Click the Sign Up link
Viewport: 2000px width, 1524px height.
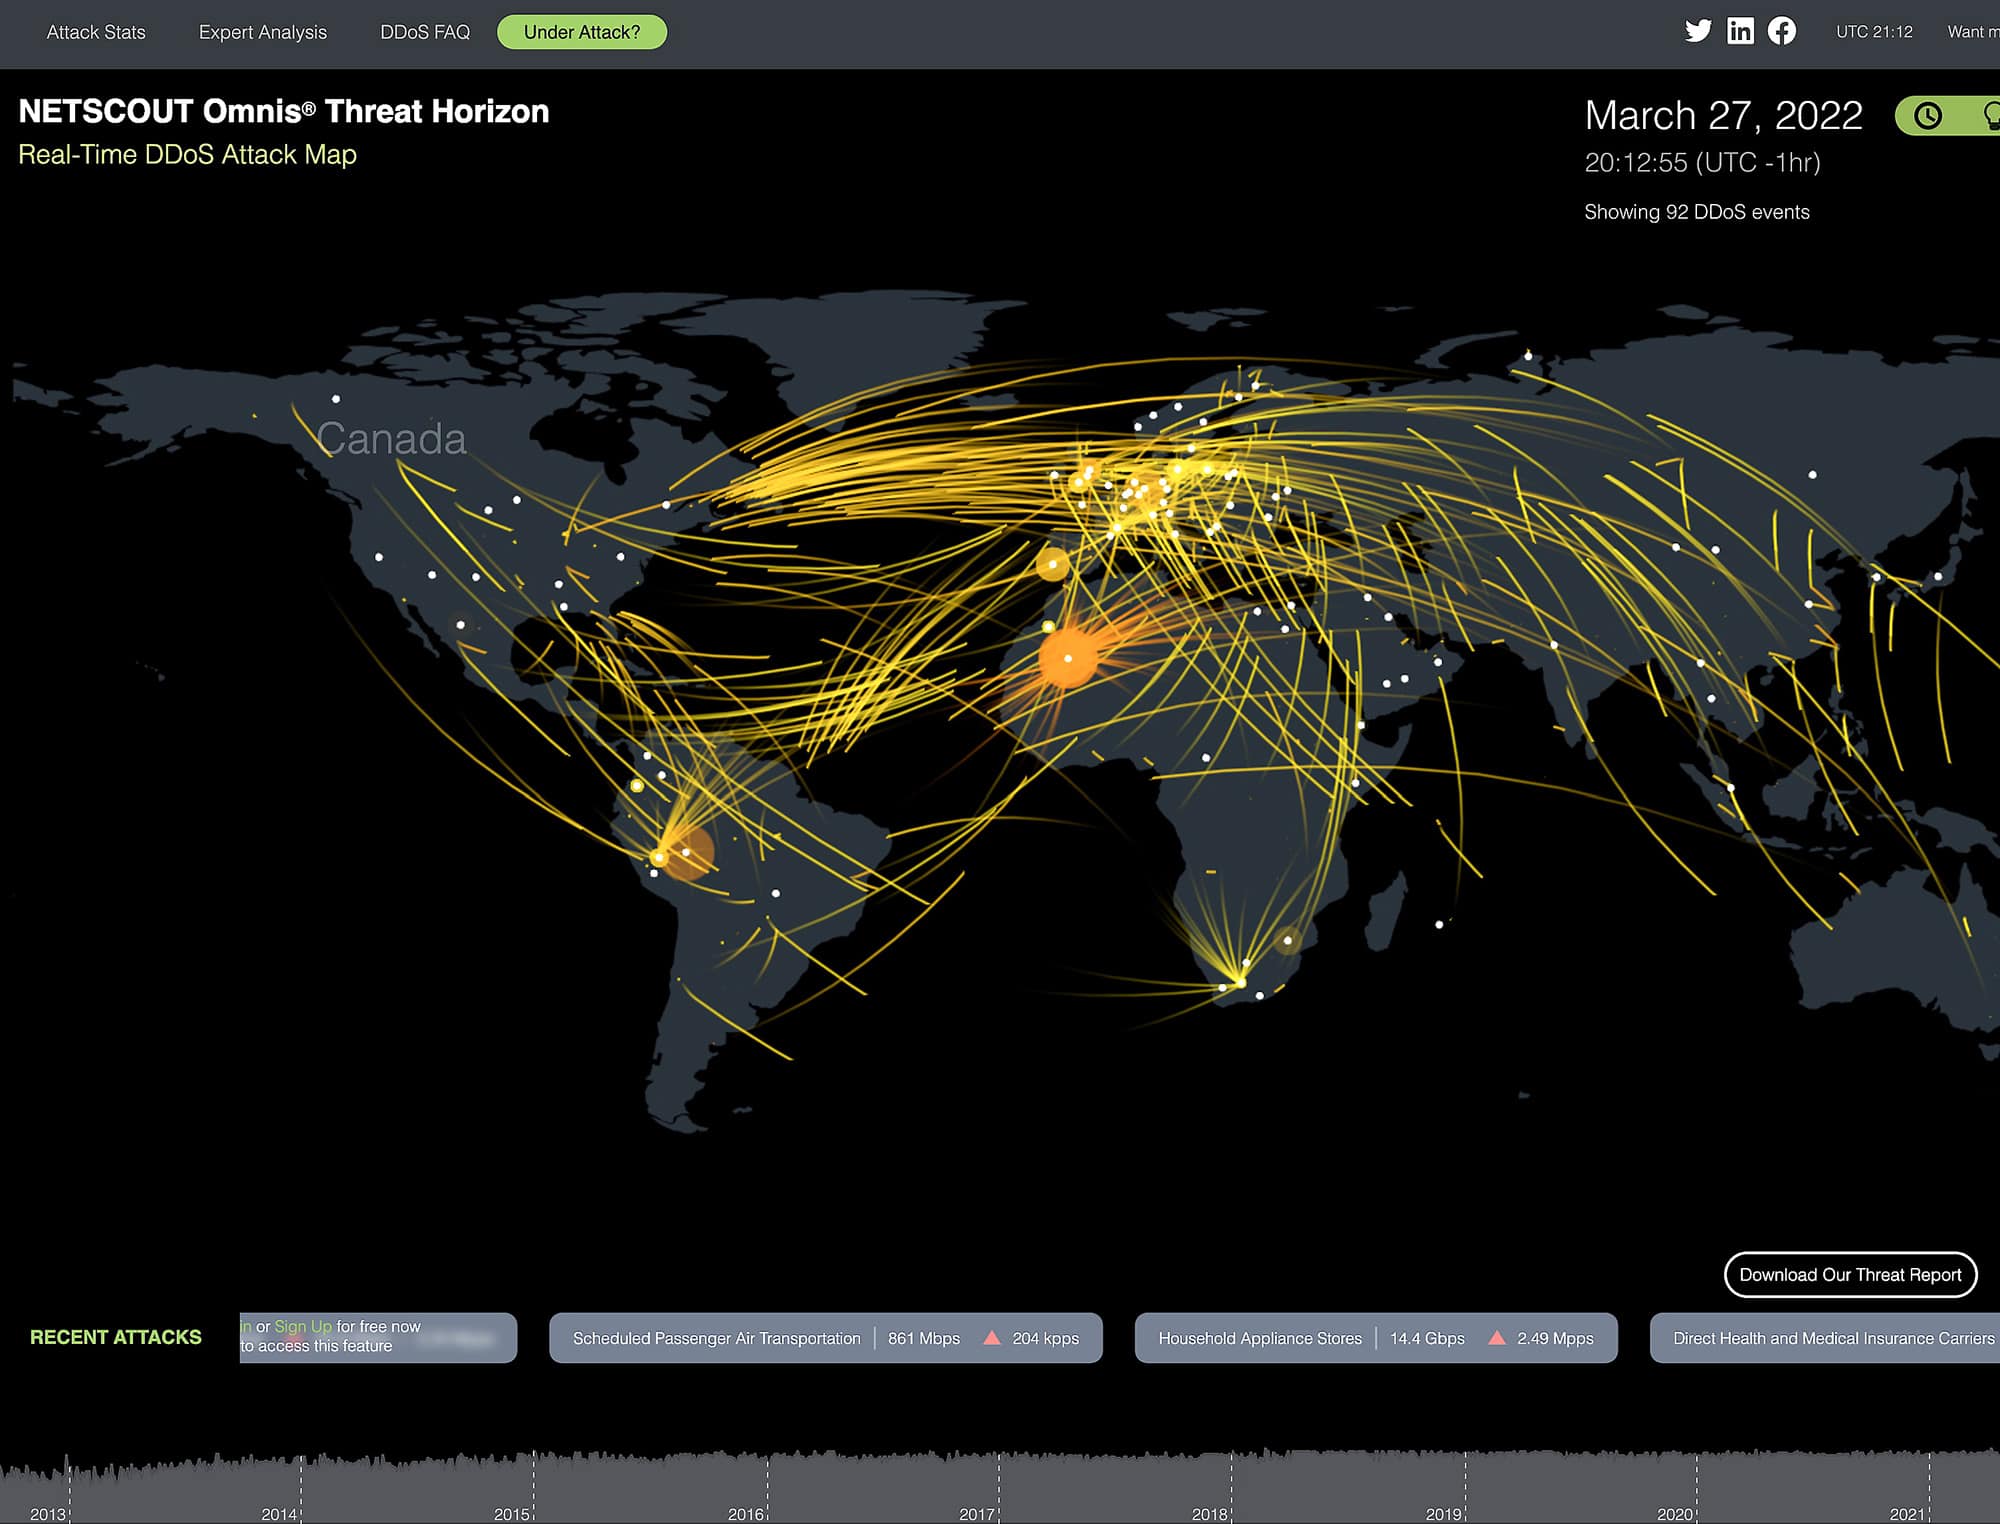[x=303, y=1326]
